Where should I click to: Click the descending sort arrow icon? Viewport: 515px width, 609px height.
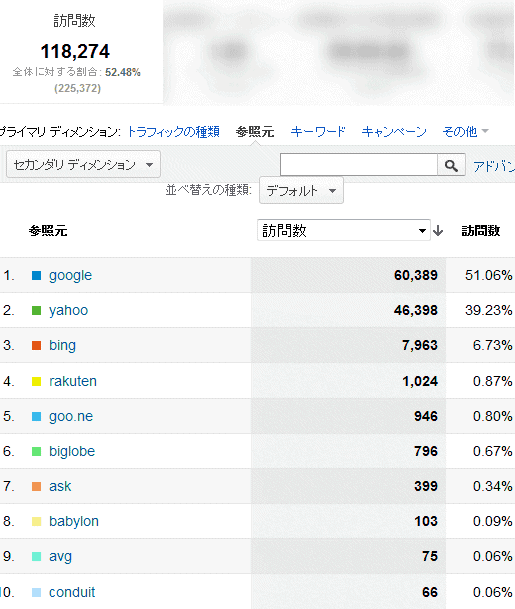coord(438,231)
